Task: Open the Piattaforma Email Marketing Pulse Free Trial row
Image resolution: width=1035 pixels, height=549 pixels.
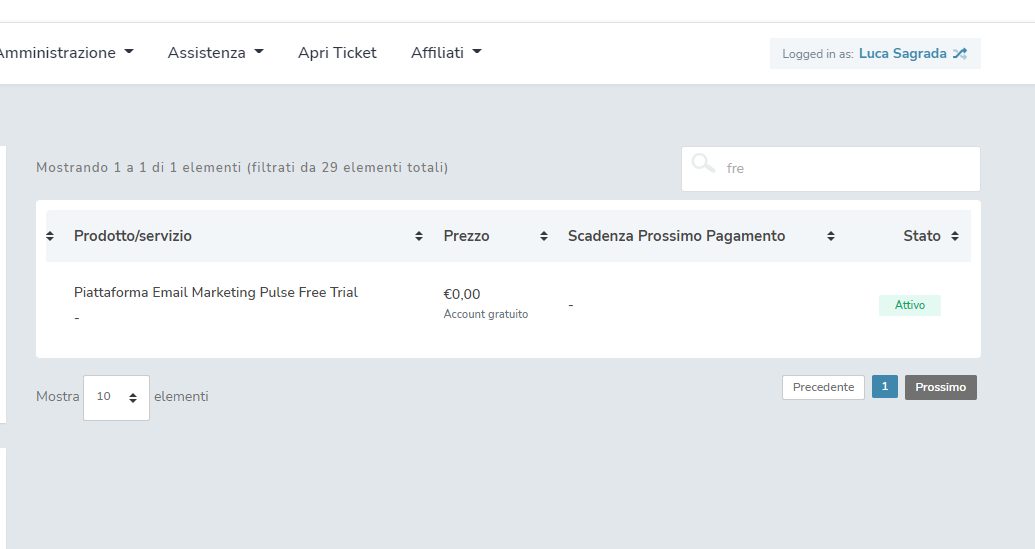Action: tap(508, 305)
